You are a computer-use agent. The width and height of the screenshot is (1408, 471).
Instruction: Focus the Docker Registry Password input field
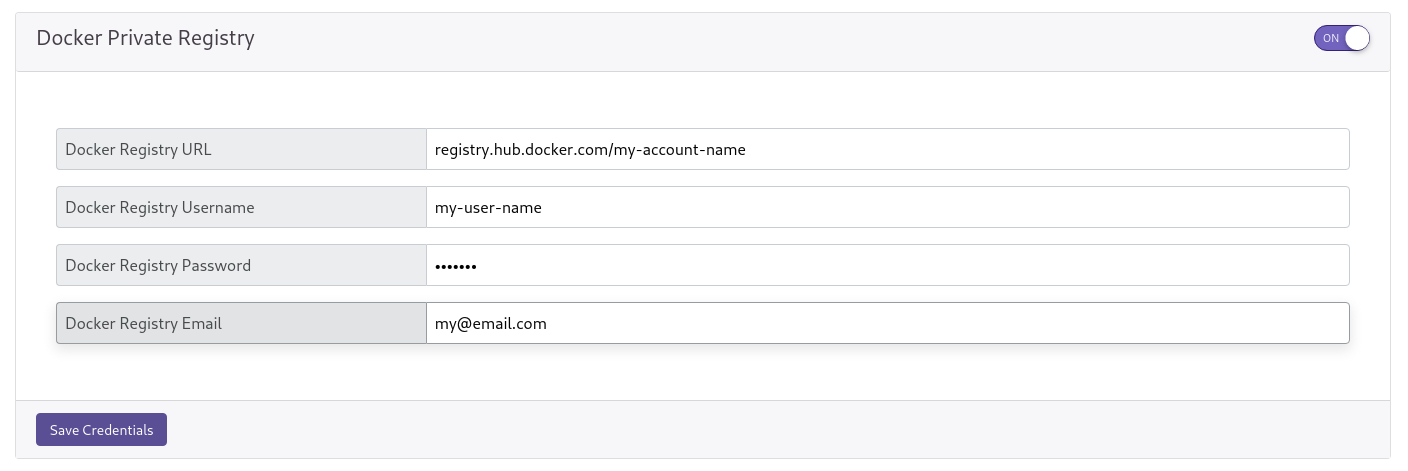click(x=887, y=265)
